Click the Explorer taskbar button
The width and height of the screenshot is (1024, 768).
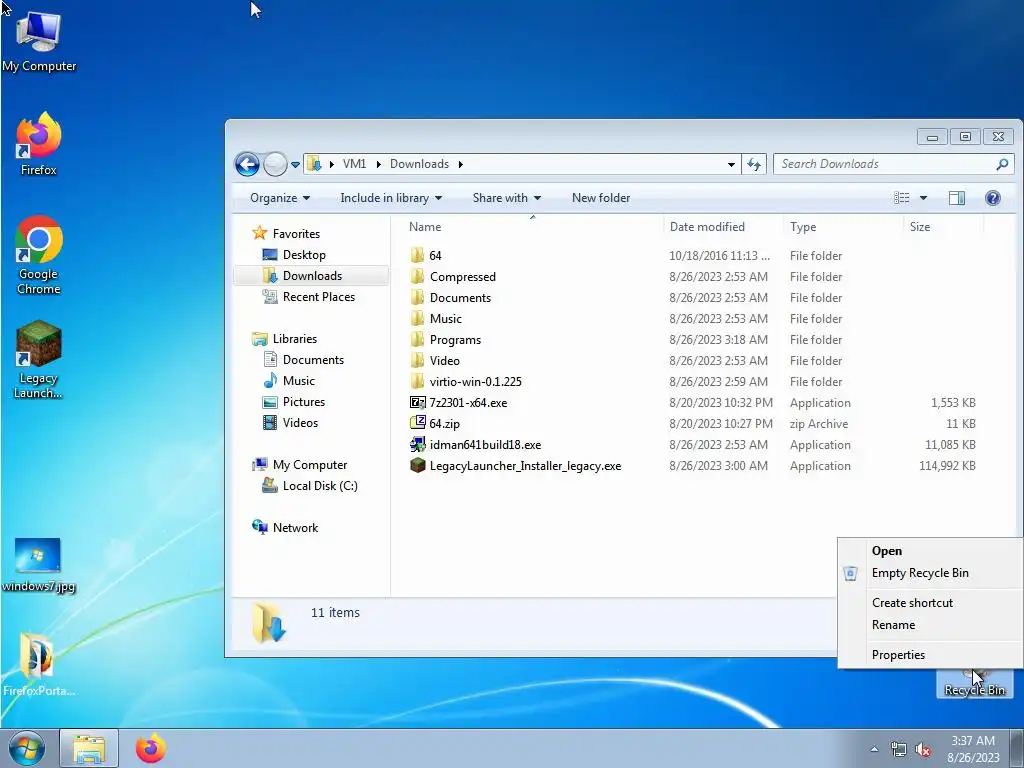point(89,748)
